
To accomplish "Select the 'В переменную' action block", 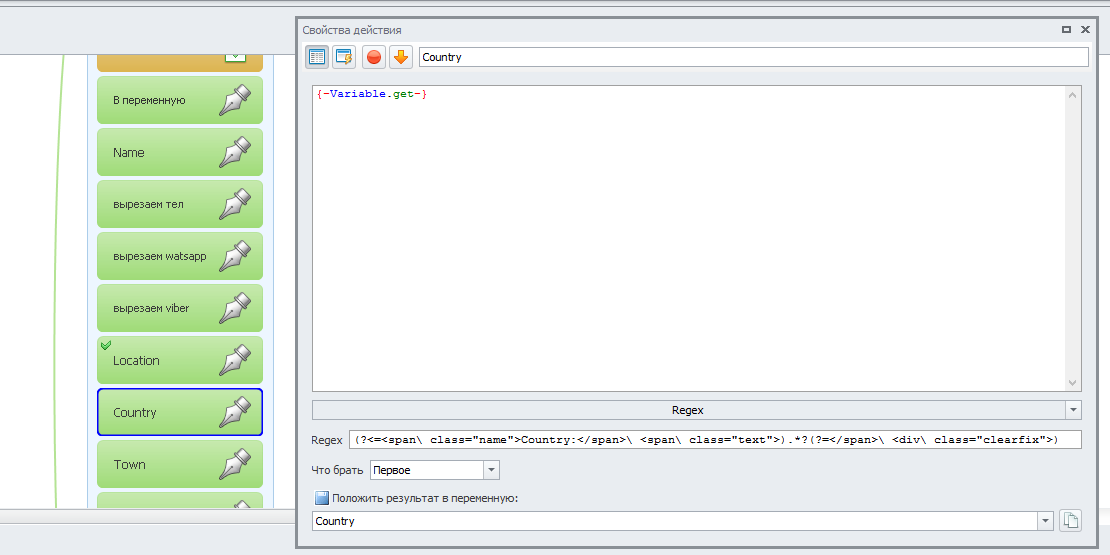I will point(180,101).
